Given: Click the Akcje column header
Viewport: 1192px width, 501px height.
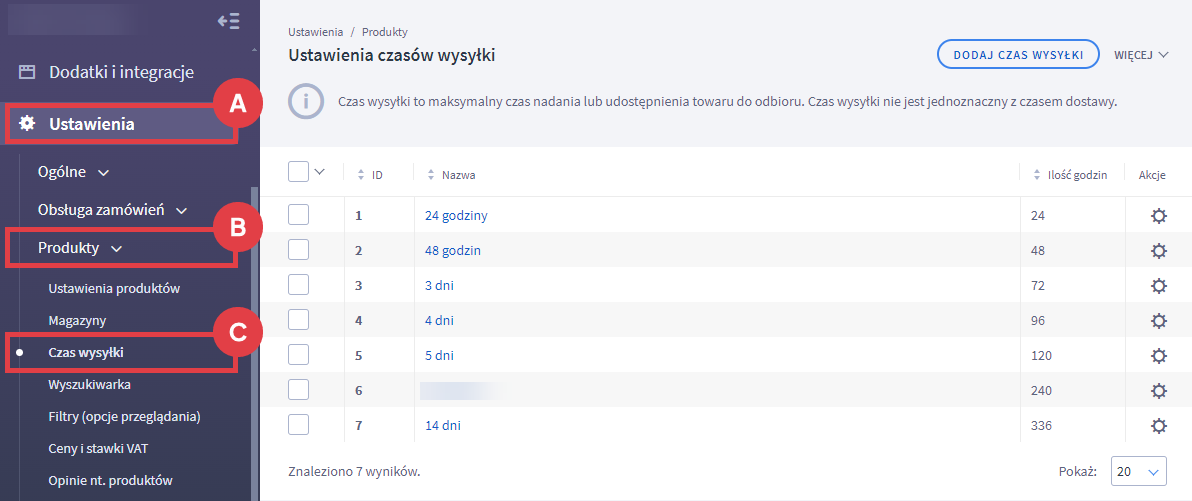Looking at the screenshot, I should 1152,176.
